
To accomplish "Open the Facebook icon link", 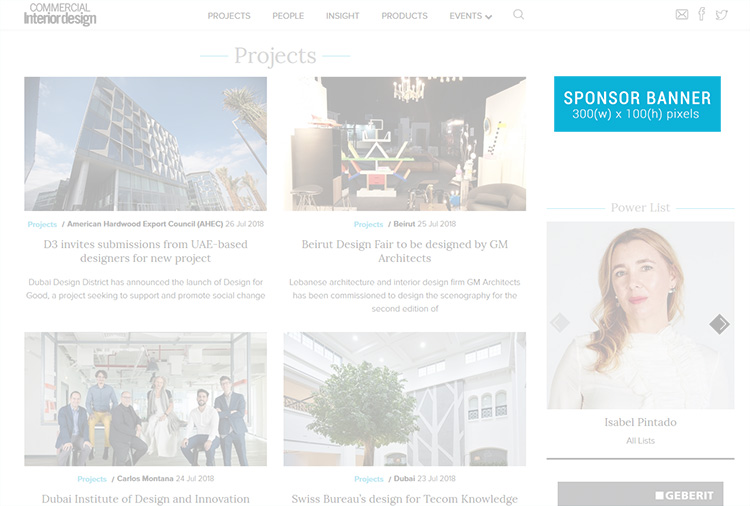I will (701, 14).
